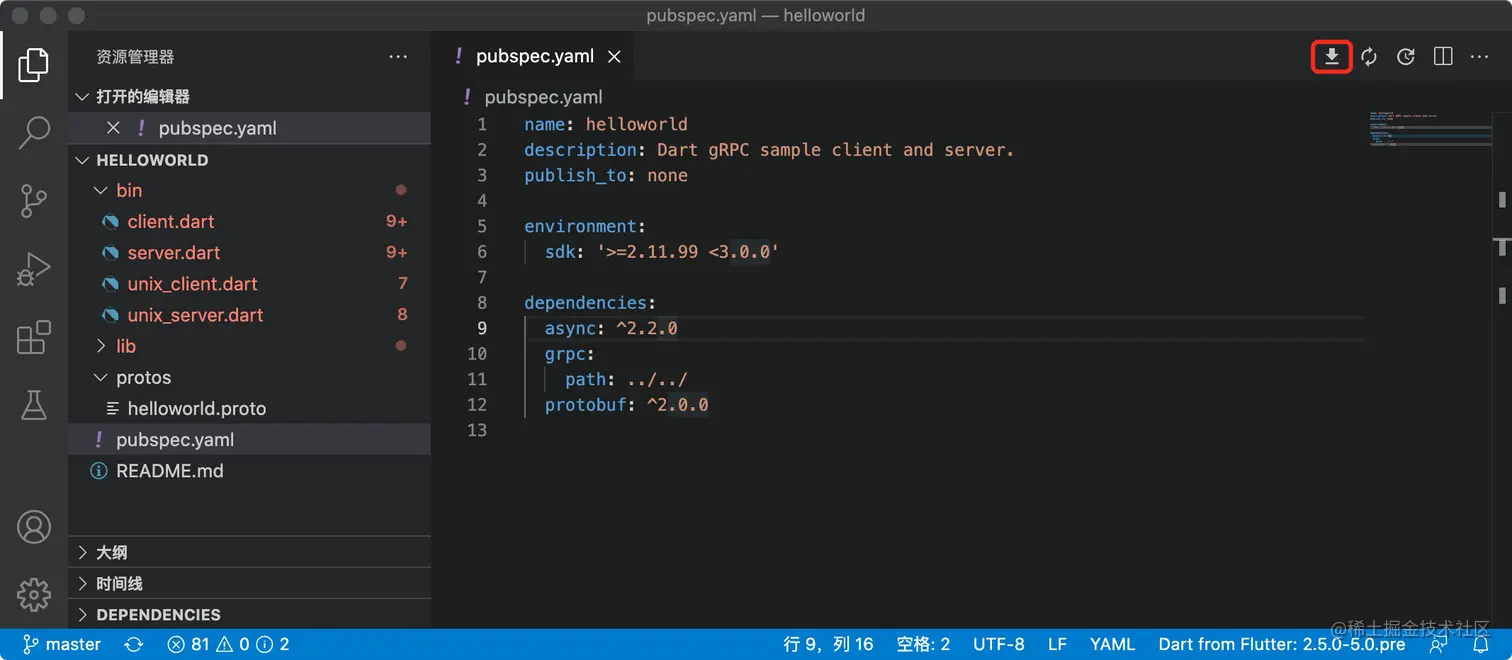Open client.dart in the file tree
This screenshot has height=660, width=1512.
click(250, 221)
